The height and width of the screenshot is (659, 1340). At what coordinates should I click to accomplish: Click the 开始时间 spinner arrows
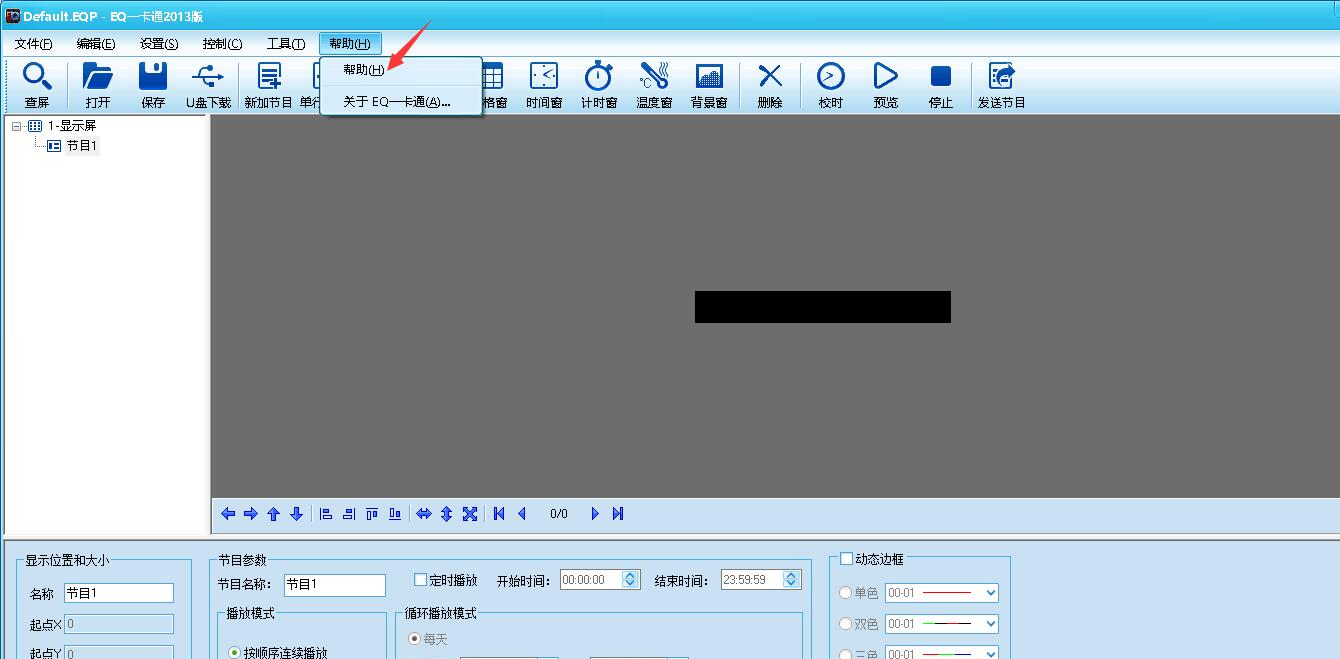pos(630,580)
